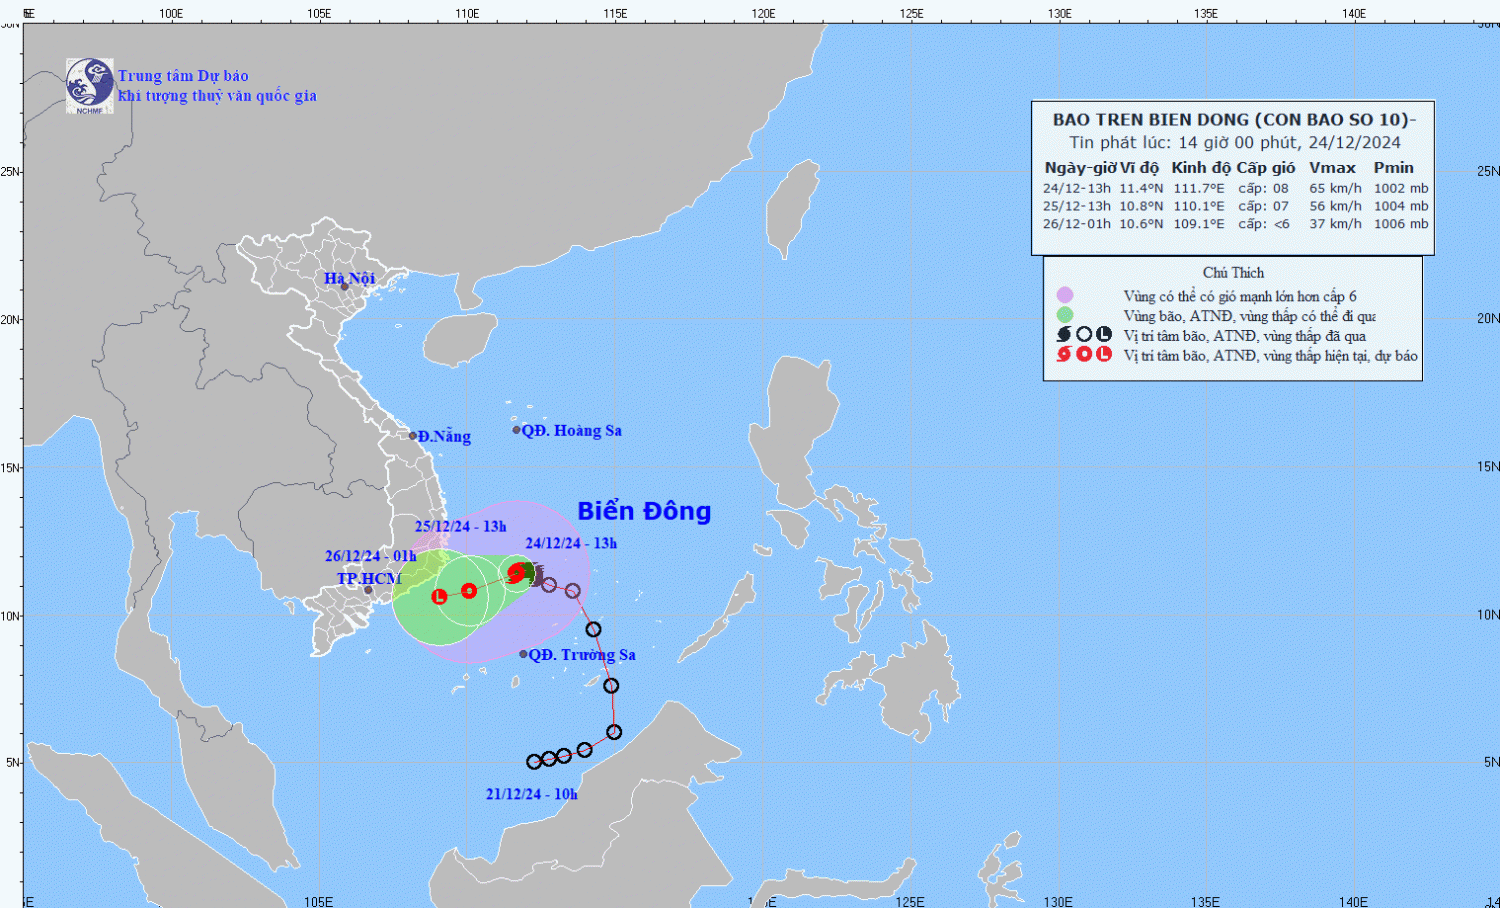
Task: Click the Biển Đông sea label
Action: coord(644,511)
